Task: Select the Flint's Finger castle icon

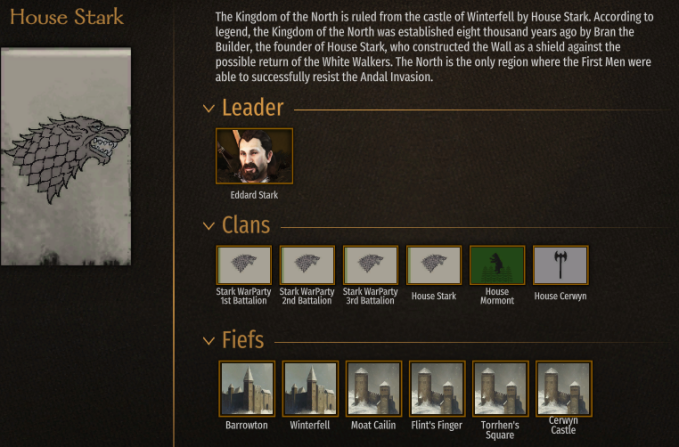Action: pyautogui.click(x=437, y=389)
